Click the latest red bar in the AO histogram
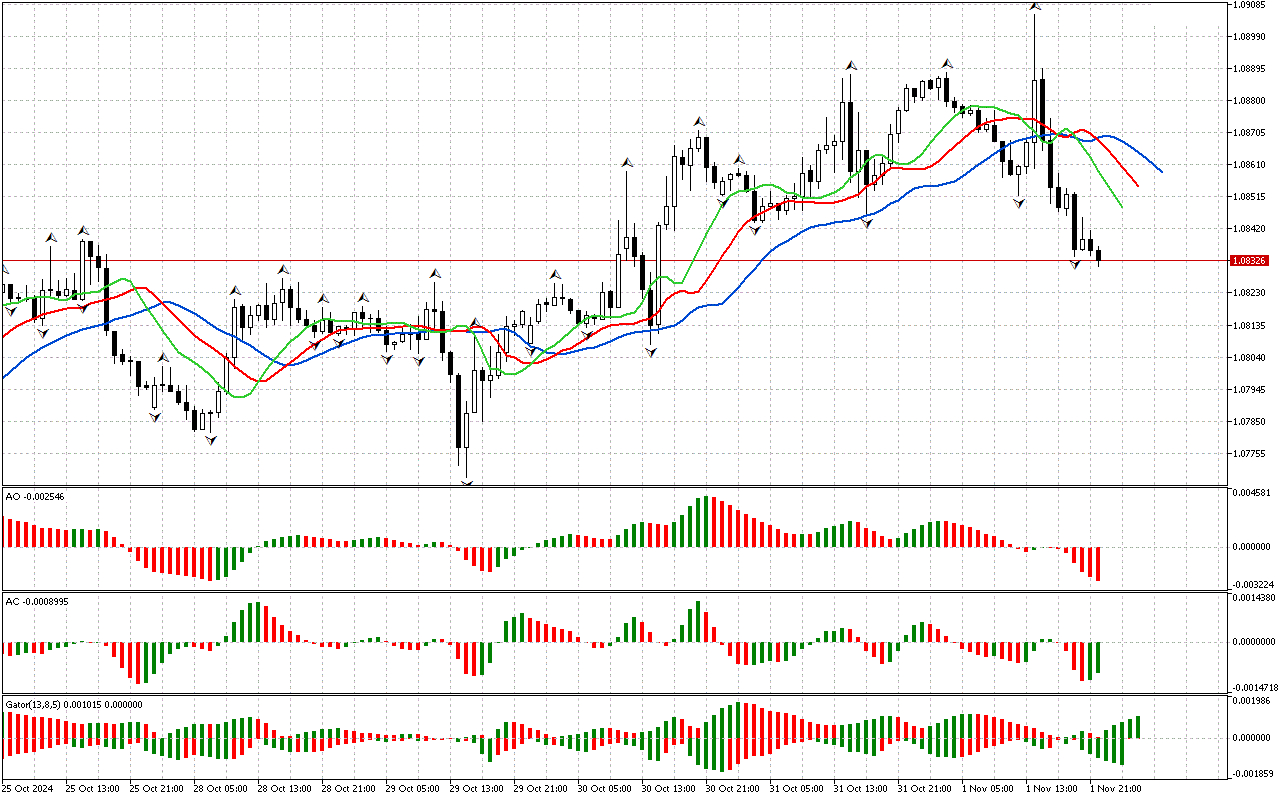 click(1098, 564)
